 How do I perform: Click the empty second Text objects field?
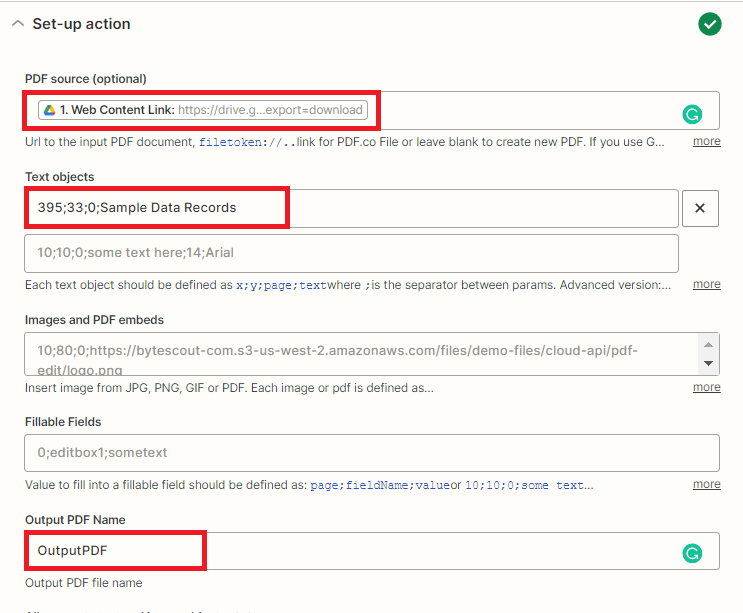(x=350, y=253)
